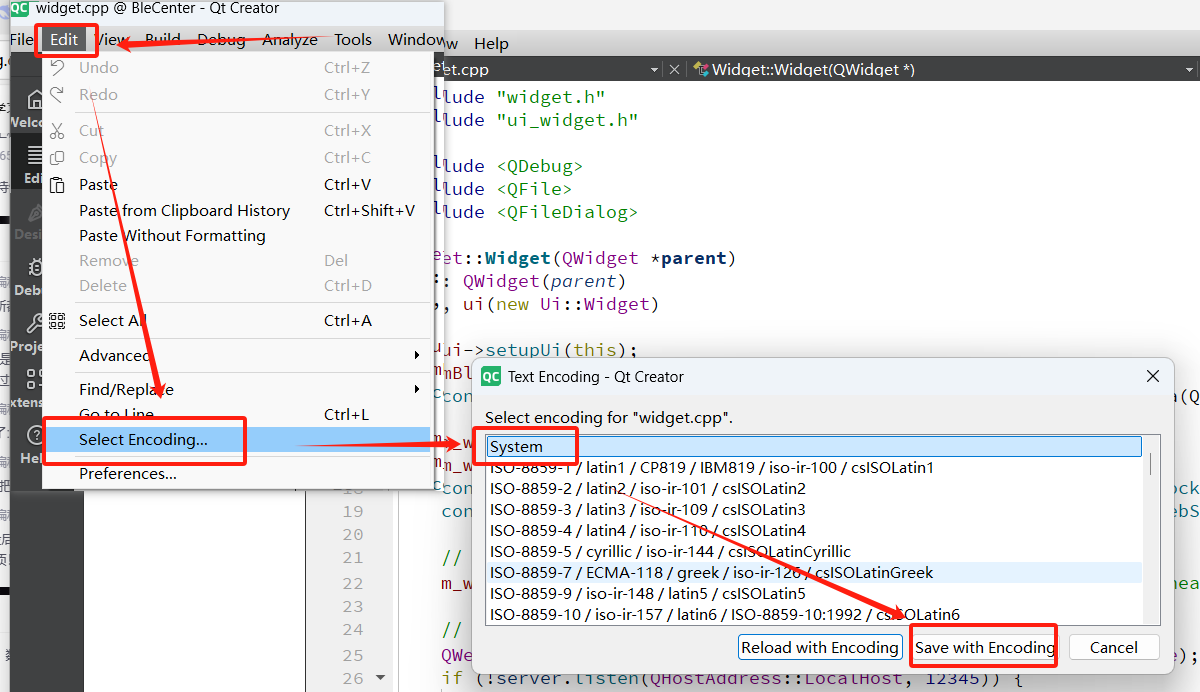Open the File menu
The height and width of the screenshot is (692, 1200).
pos(21,40)
